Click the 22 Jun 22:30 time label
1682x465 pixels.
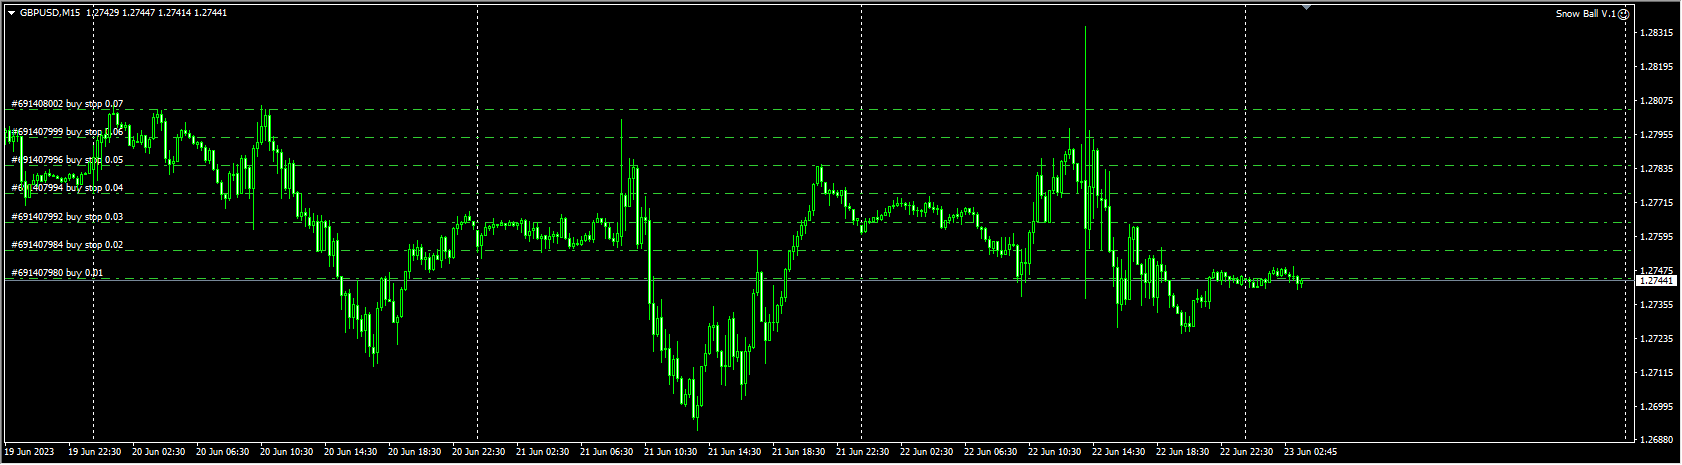(x=1247, y=452)
